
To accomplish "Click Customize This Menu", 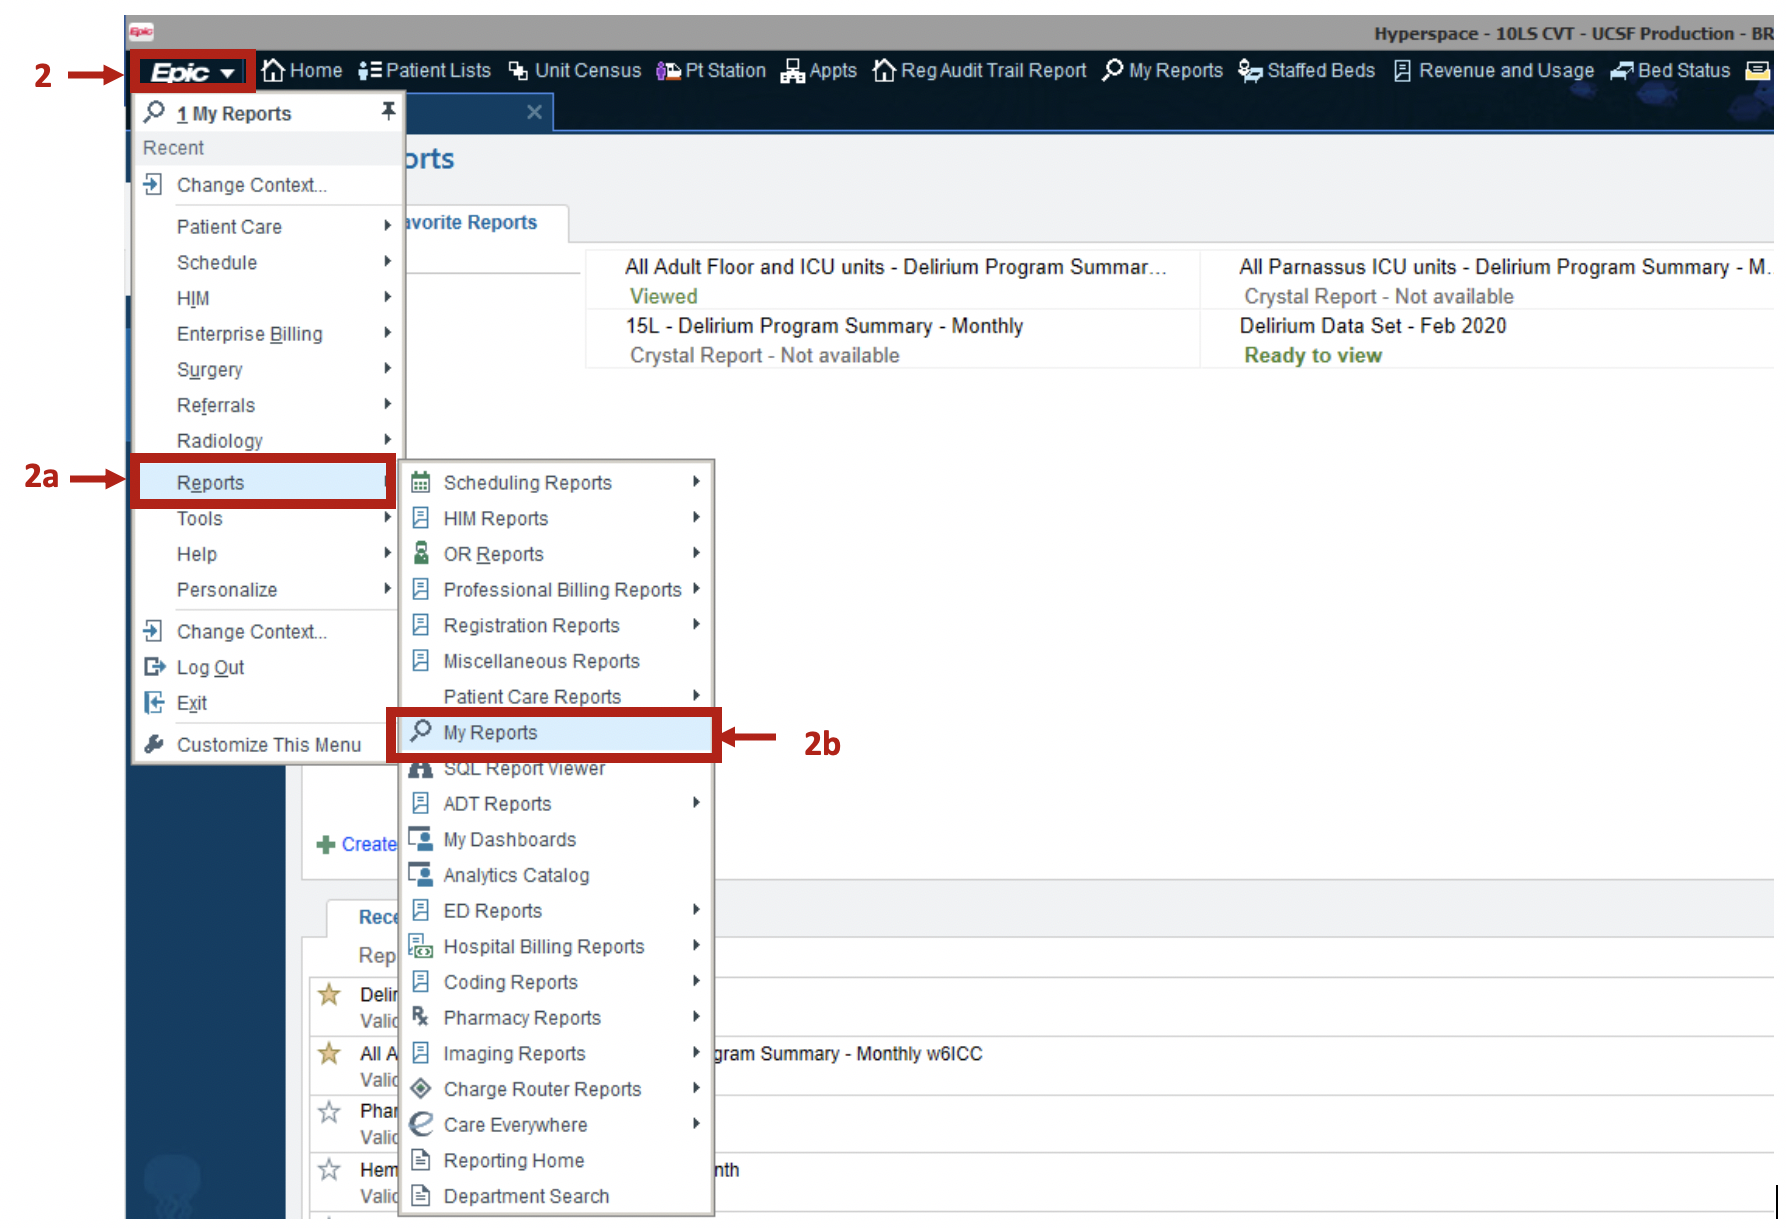I will click(268, 745).
